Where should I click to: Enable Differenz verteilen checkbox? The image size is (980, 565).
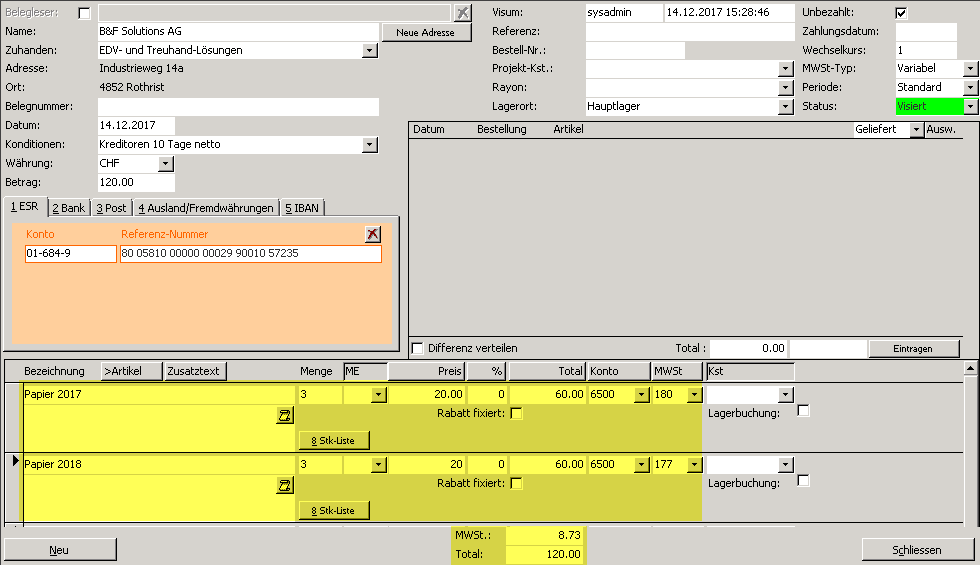[x=418, y=348]
